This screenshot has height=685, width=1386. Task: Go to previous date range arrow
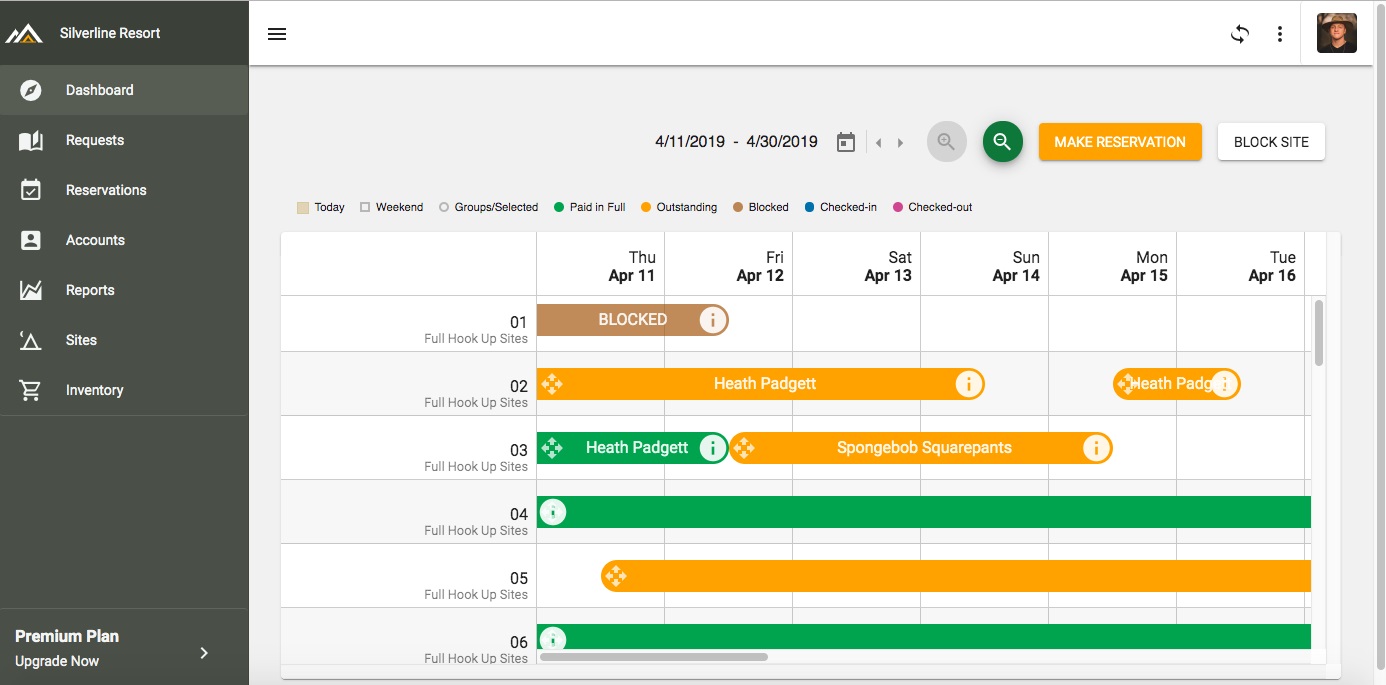click(879, 143)
